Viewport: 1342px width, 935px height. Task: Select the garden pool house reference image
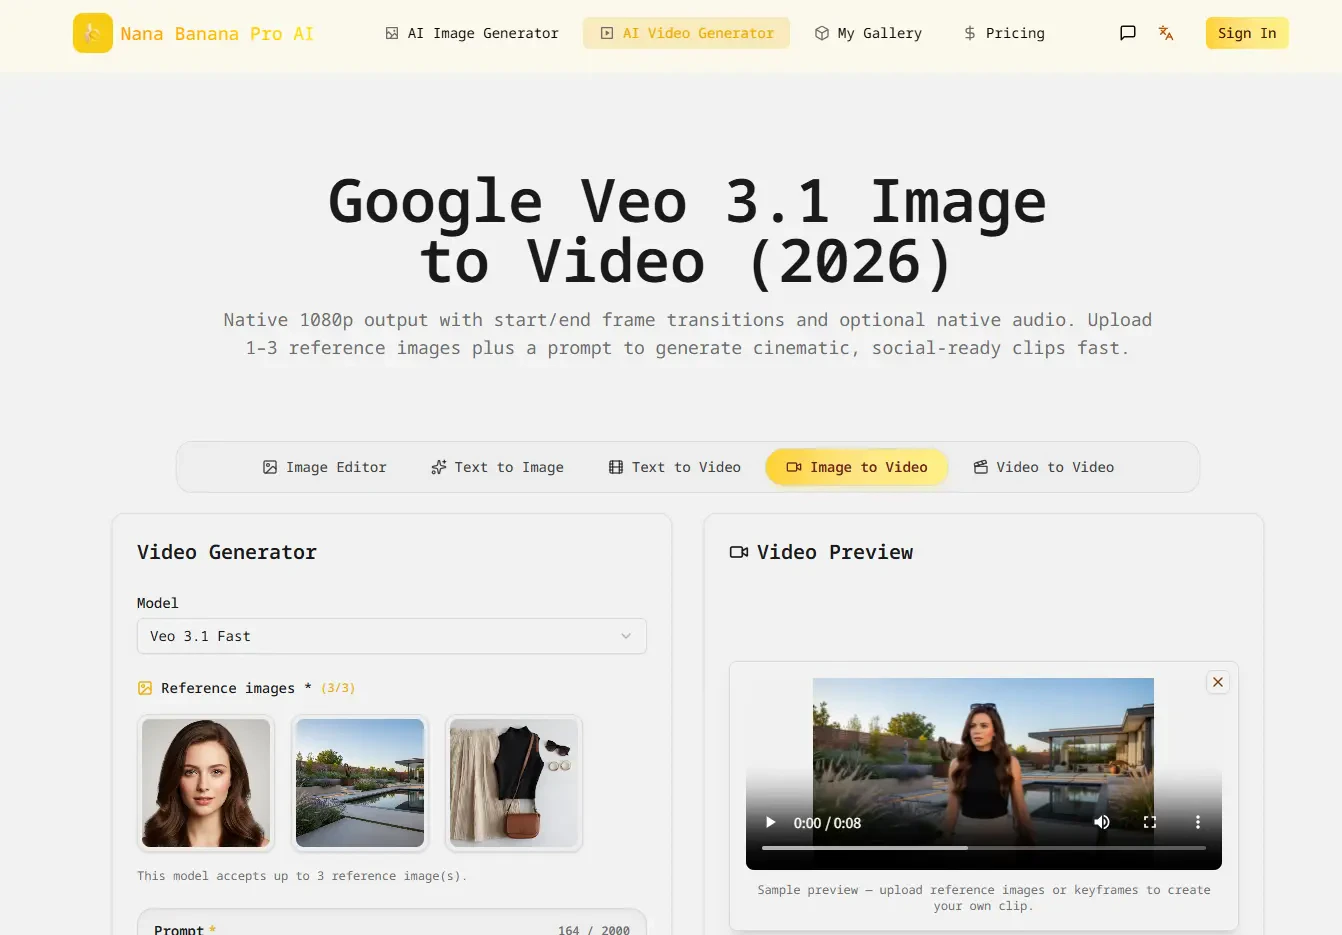point(360,783)
